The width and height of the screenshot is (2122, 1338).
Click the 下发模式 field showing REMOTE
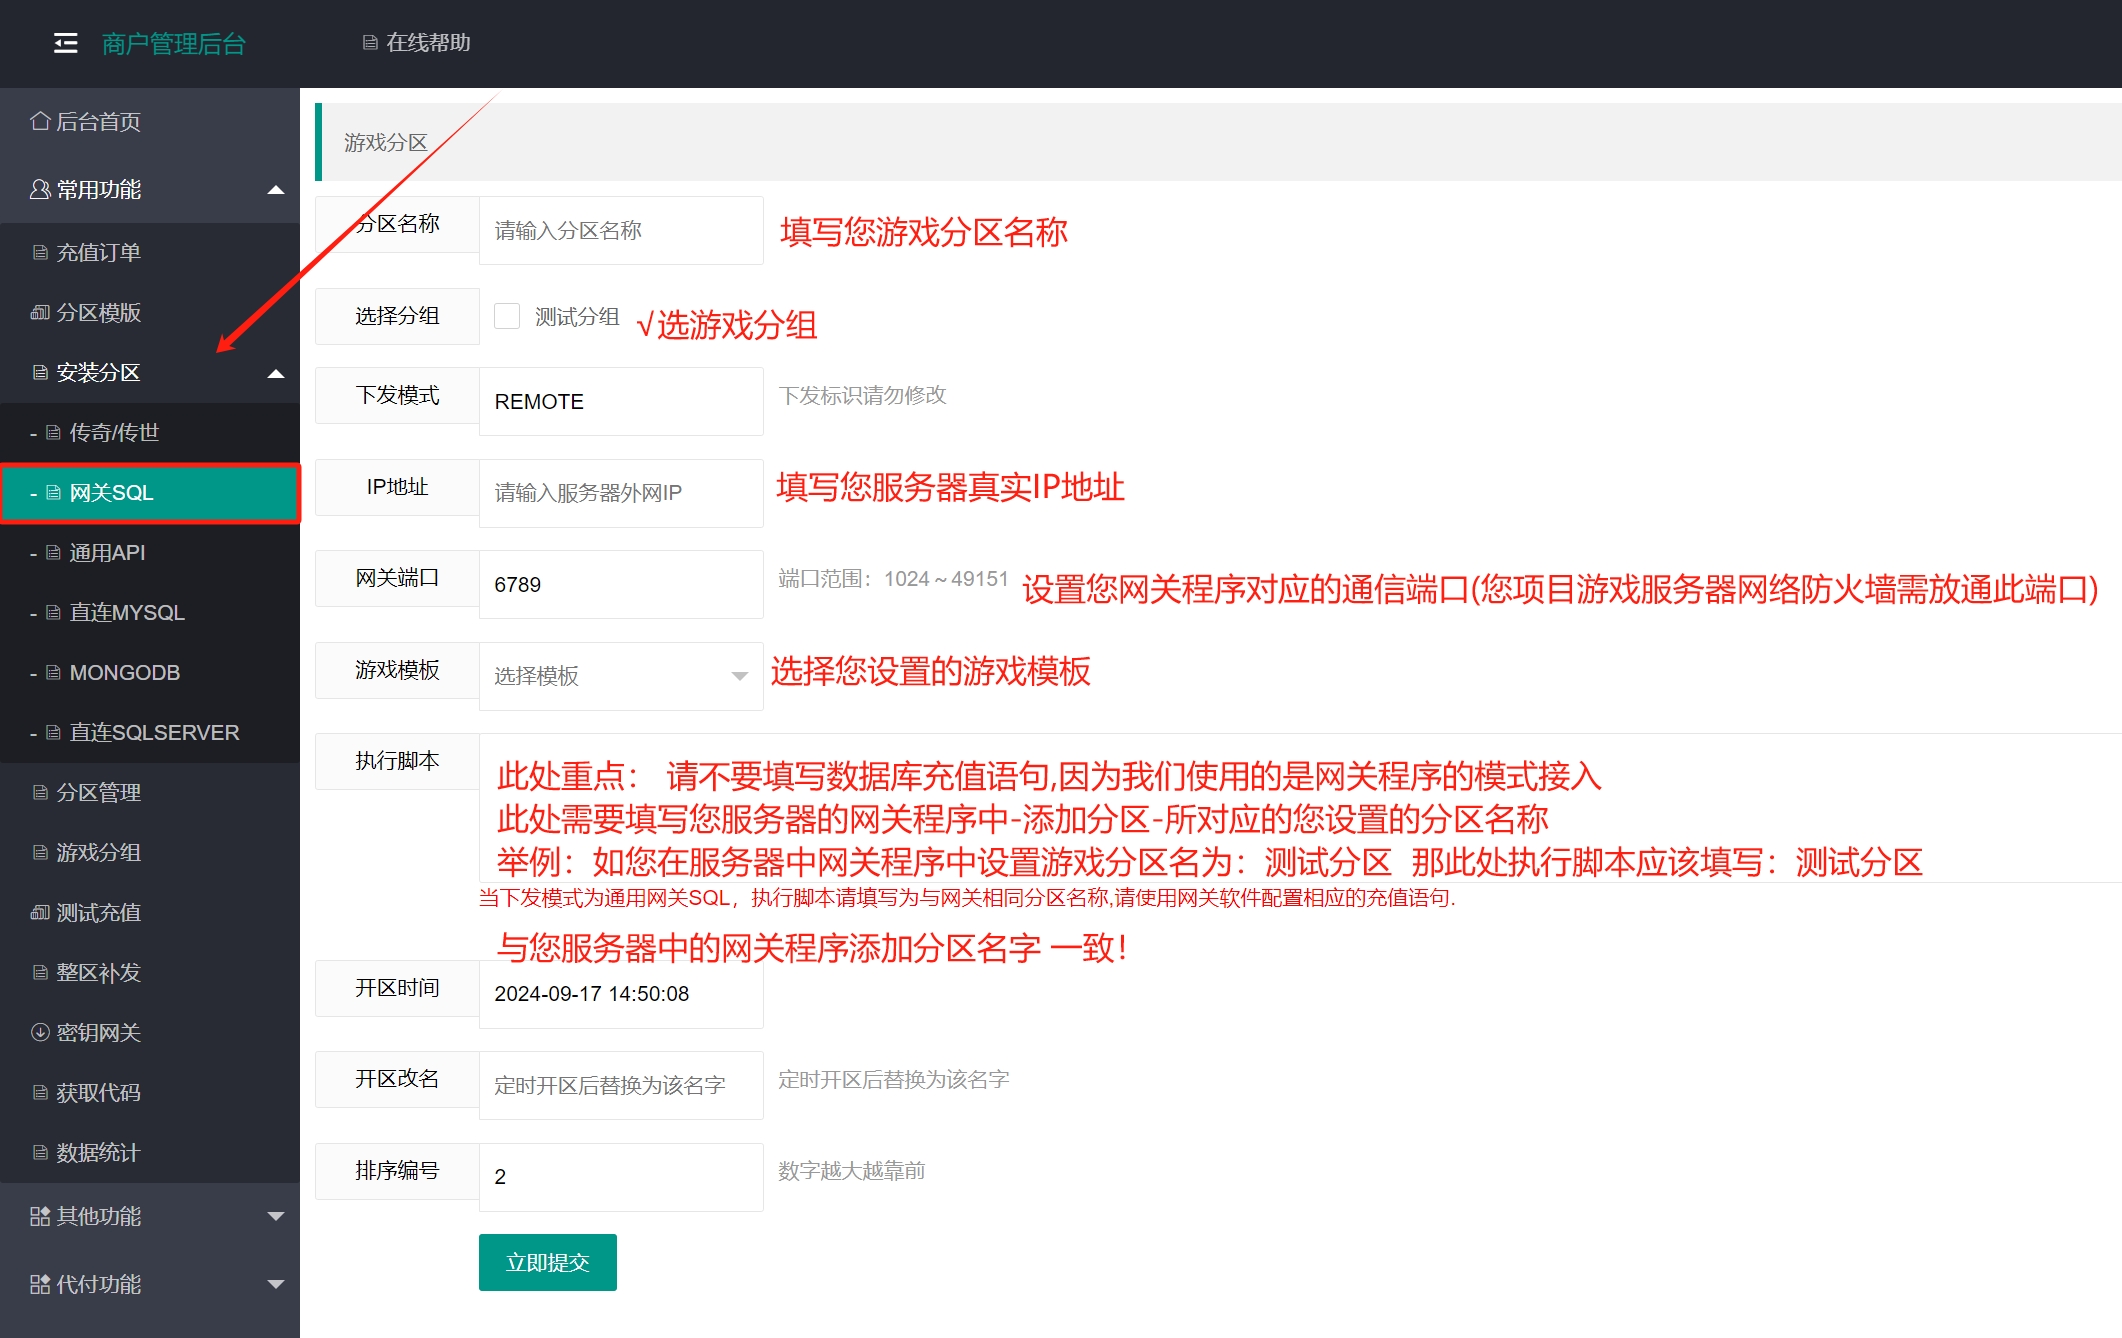[x=621, y=401]
